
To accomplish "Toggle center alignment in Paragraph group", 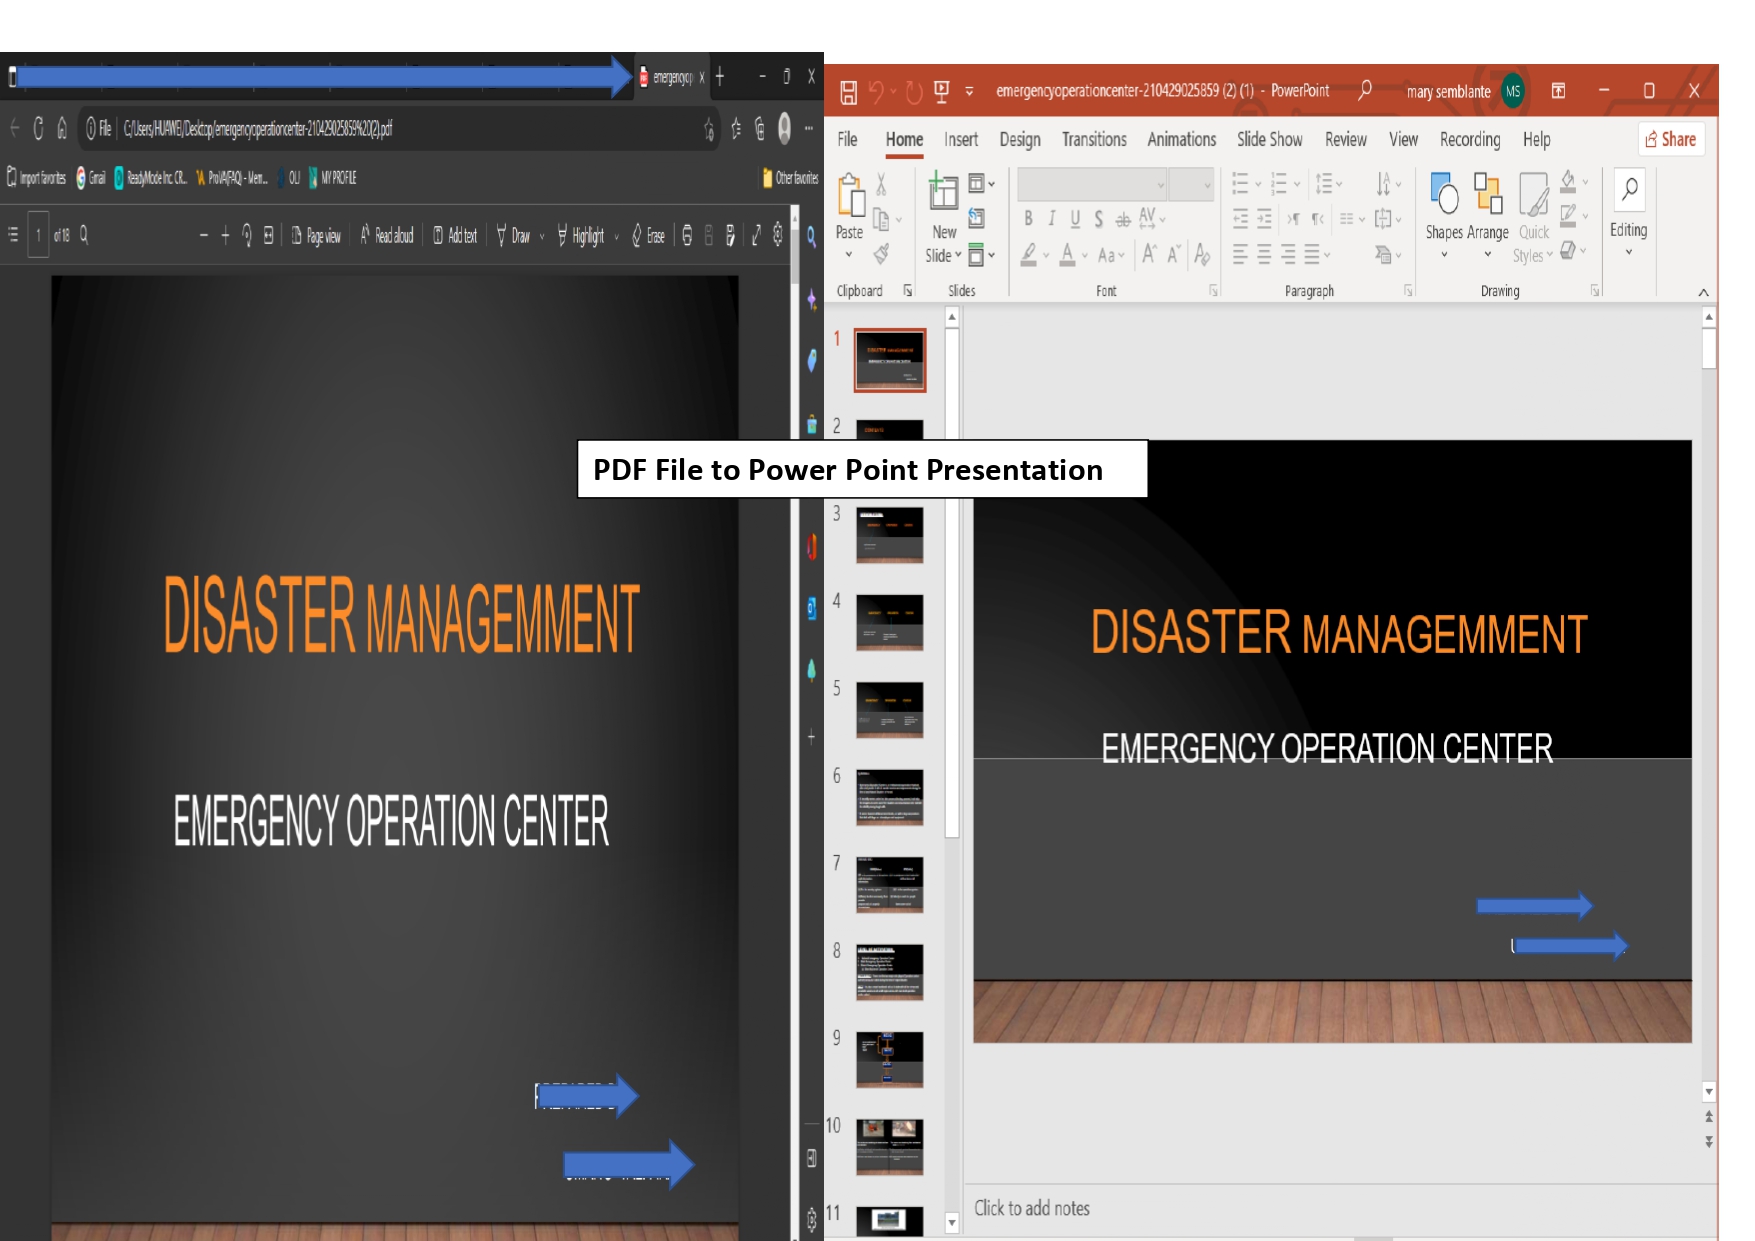I will (1264, 254).
